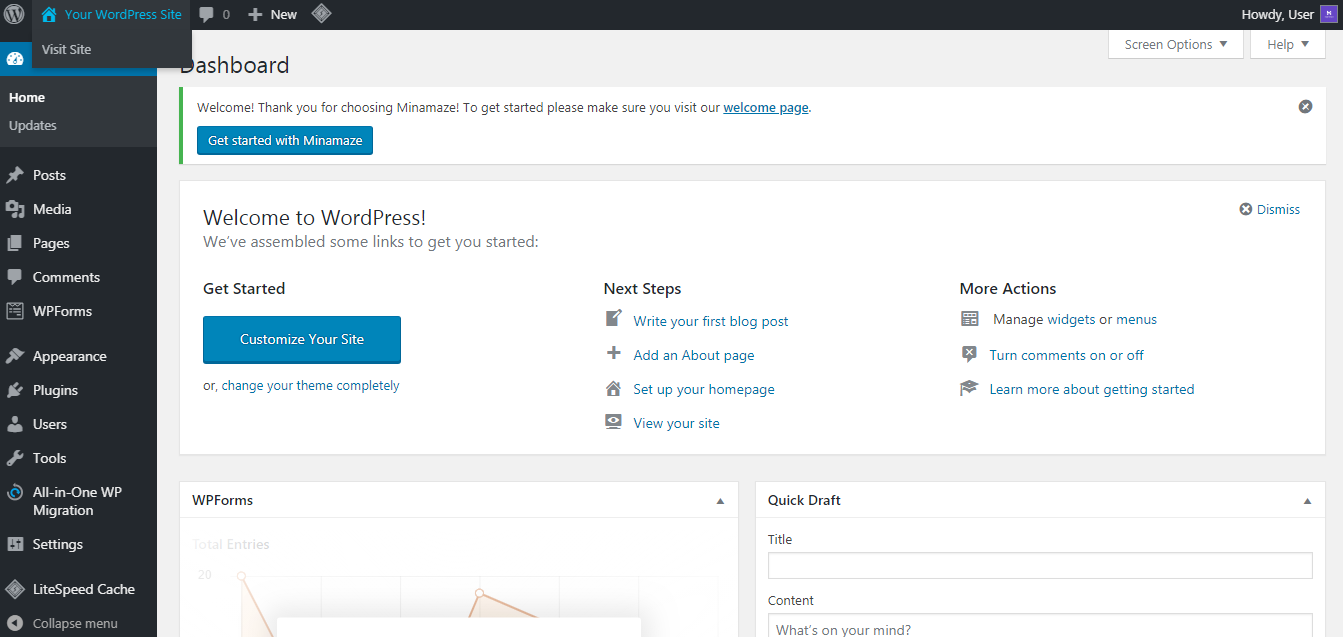This screenshot has width=1343, height=637.
Task: Collapse the Quick Draft panel
Action: tap(1306, 500)
